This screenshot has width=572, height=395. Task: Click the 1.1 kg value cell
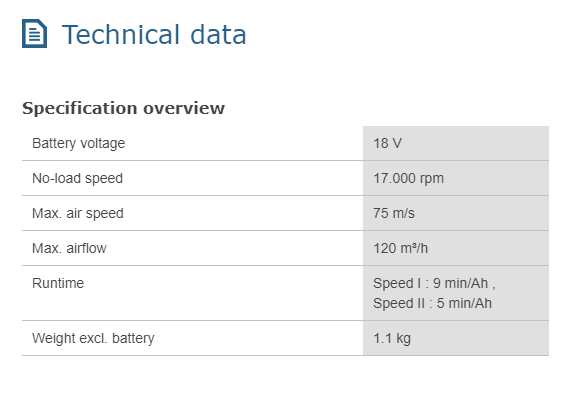[x=456, y=338]
